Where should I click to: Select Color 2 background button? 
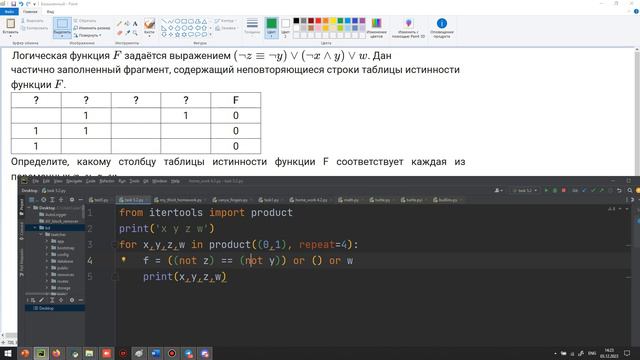[x=285, y=27]
